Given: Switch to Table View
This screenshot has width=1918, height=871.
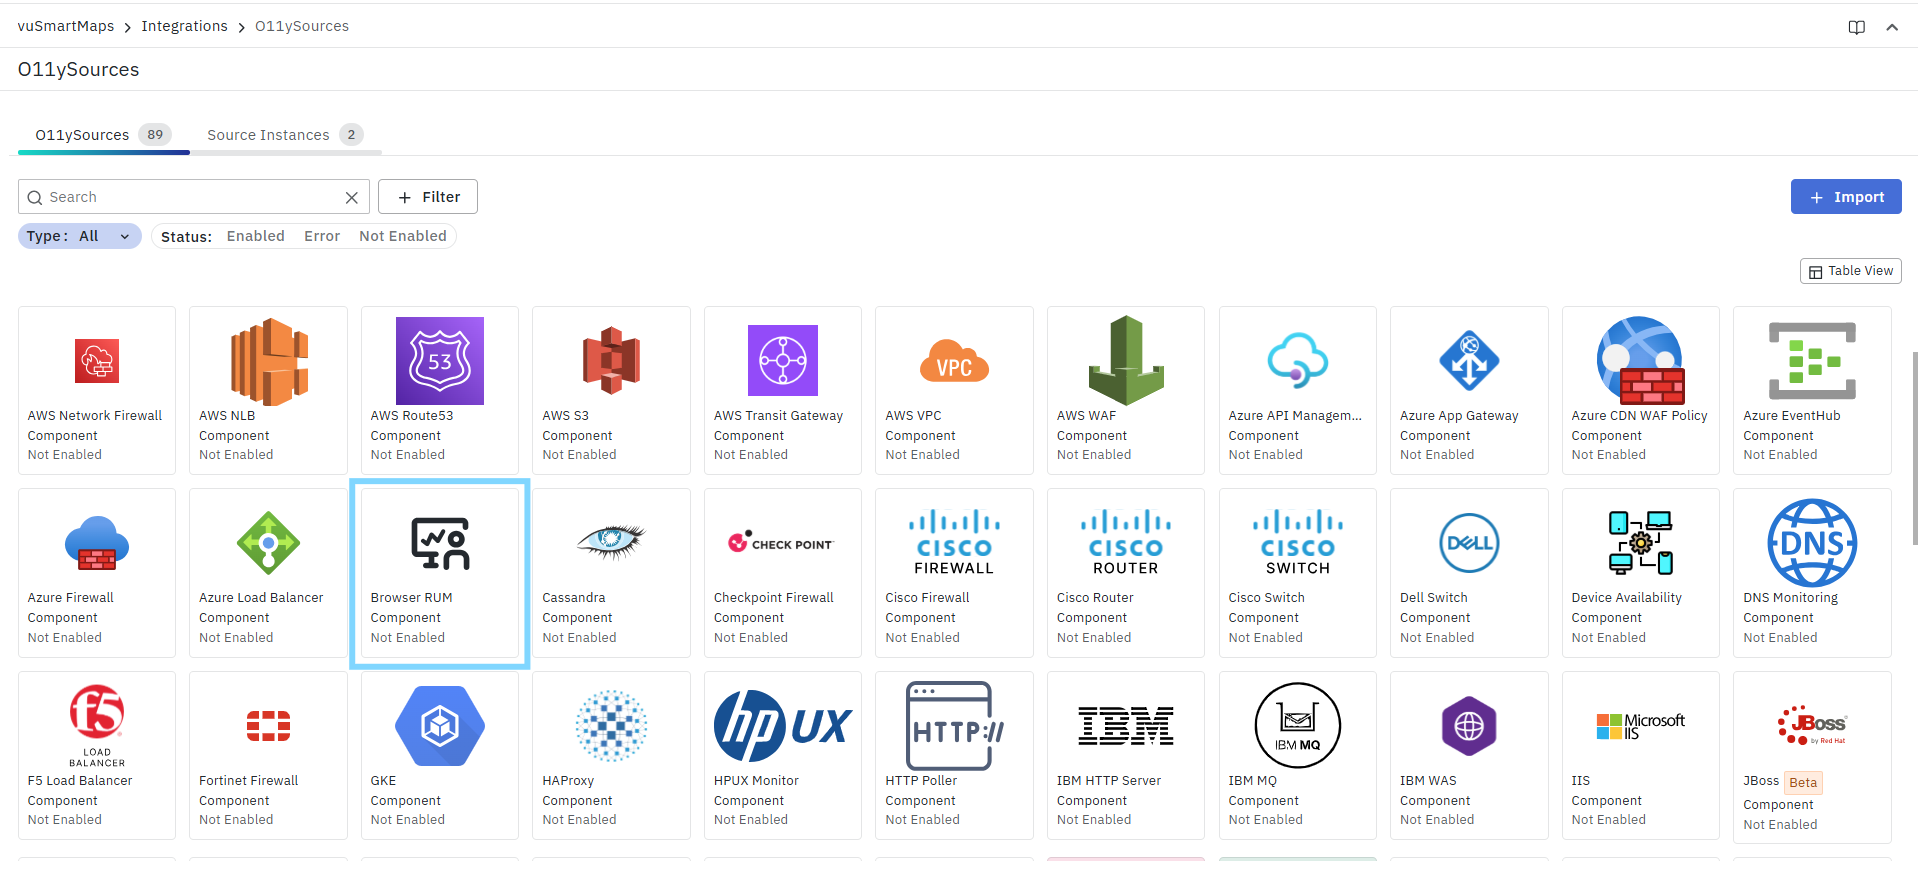Looking at the screenshot, I should (1850, 271).
